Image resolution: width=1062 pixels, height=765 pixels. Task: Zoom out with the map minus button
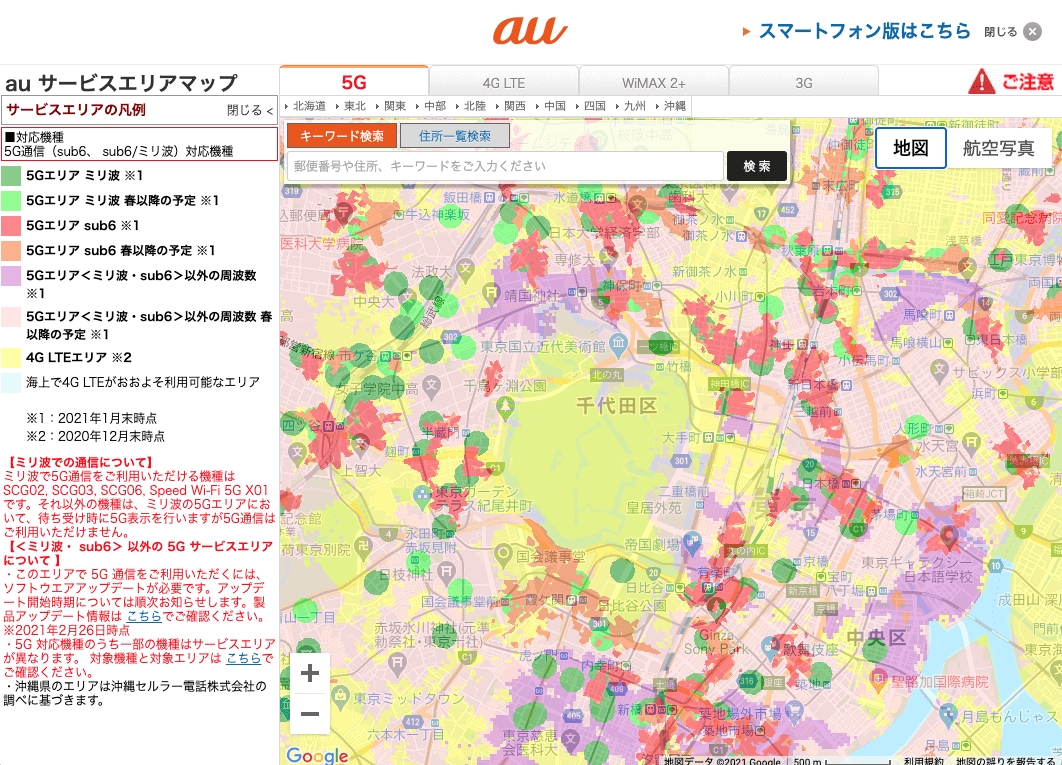pos(310,714)
